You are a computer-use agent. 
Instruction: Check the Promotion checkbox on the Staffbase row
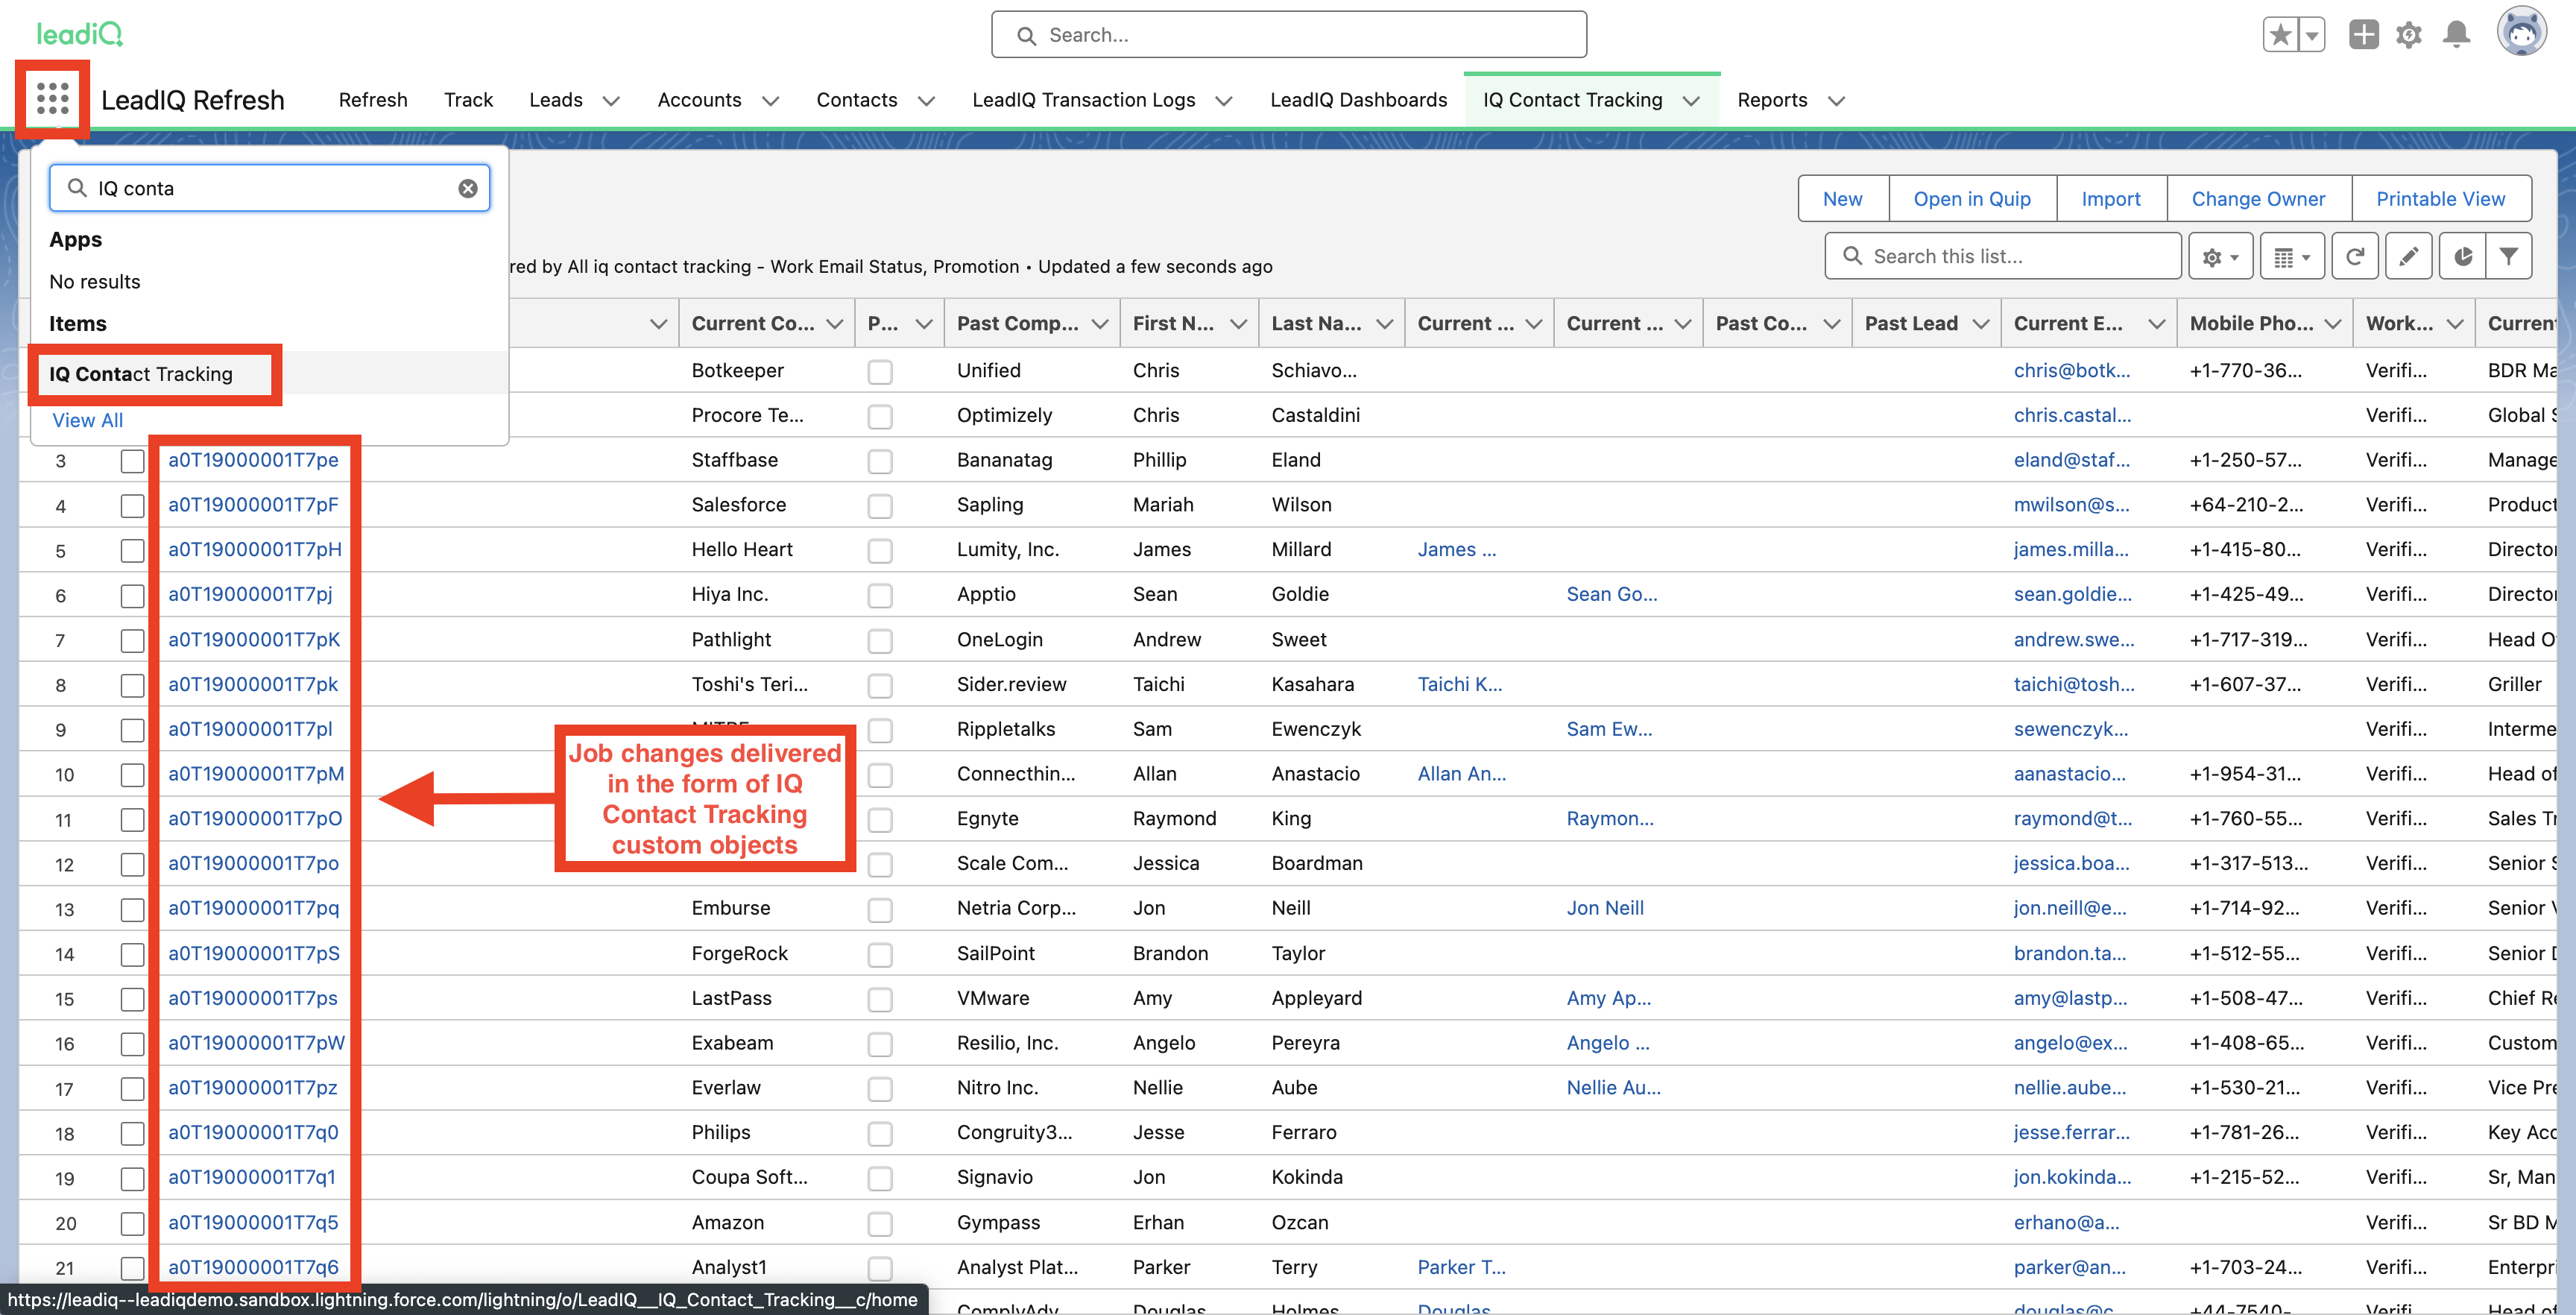tap(880, 461)
